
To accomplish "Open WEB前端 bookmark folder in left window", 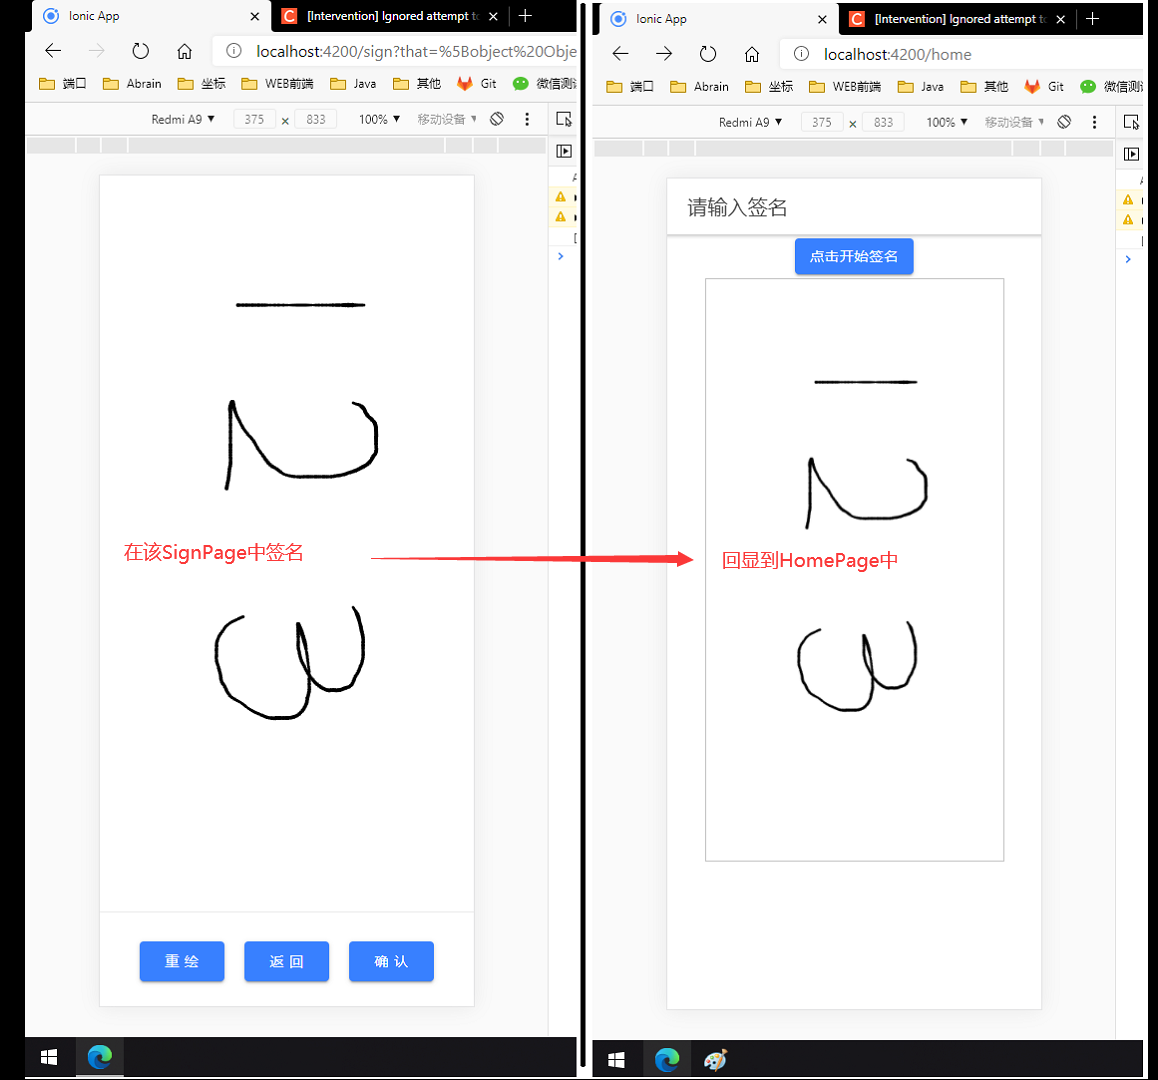I will (278, 83).
